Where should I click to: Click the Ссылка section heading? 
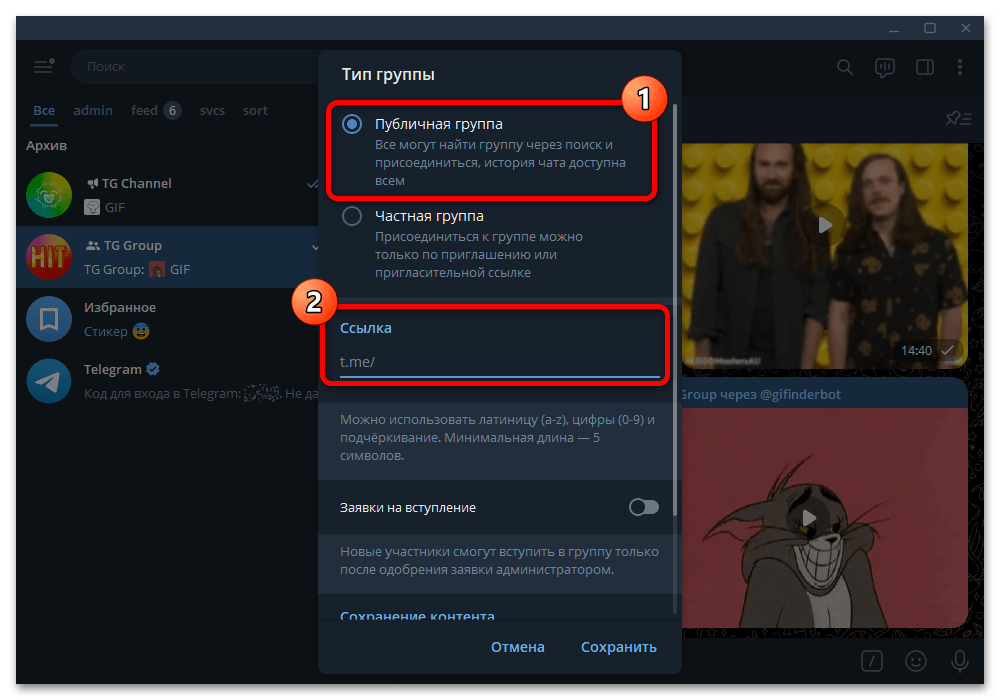(365, 328)
